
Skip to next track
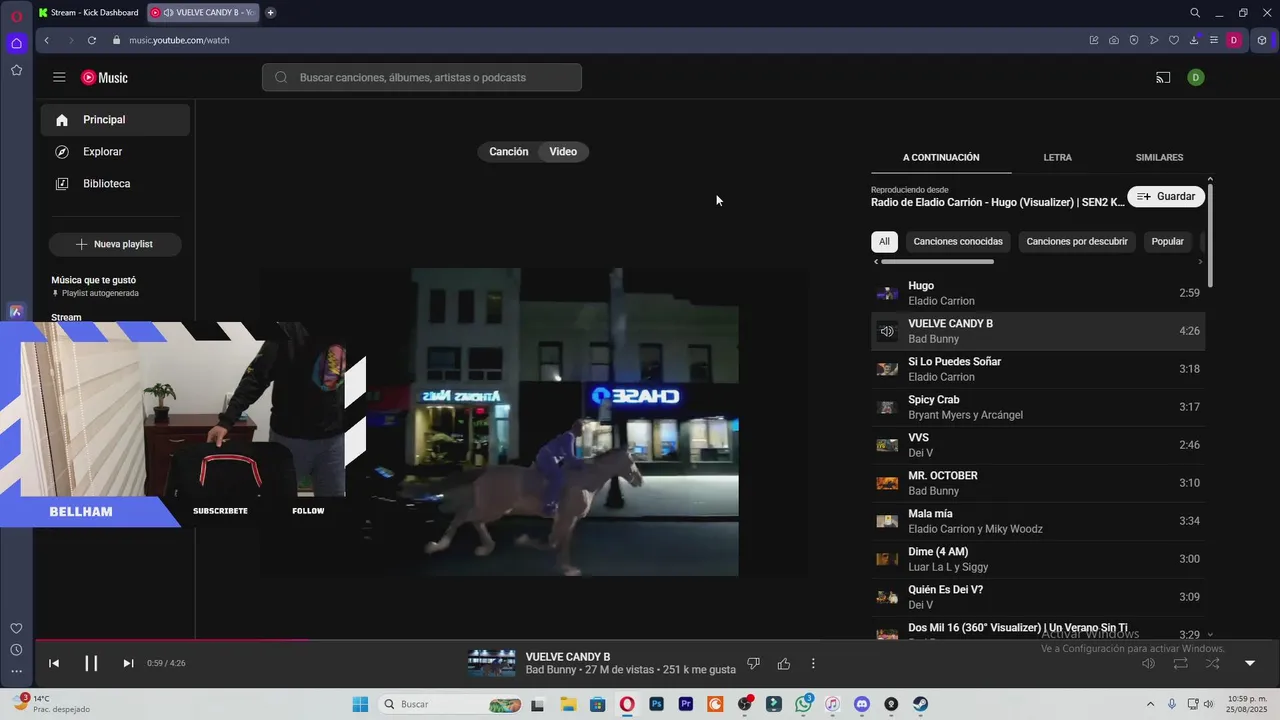(x=128, y=663)
